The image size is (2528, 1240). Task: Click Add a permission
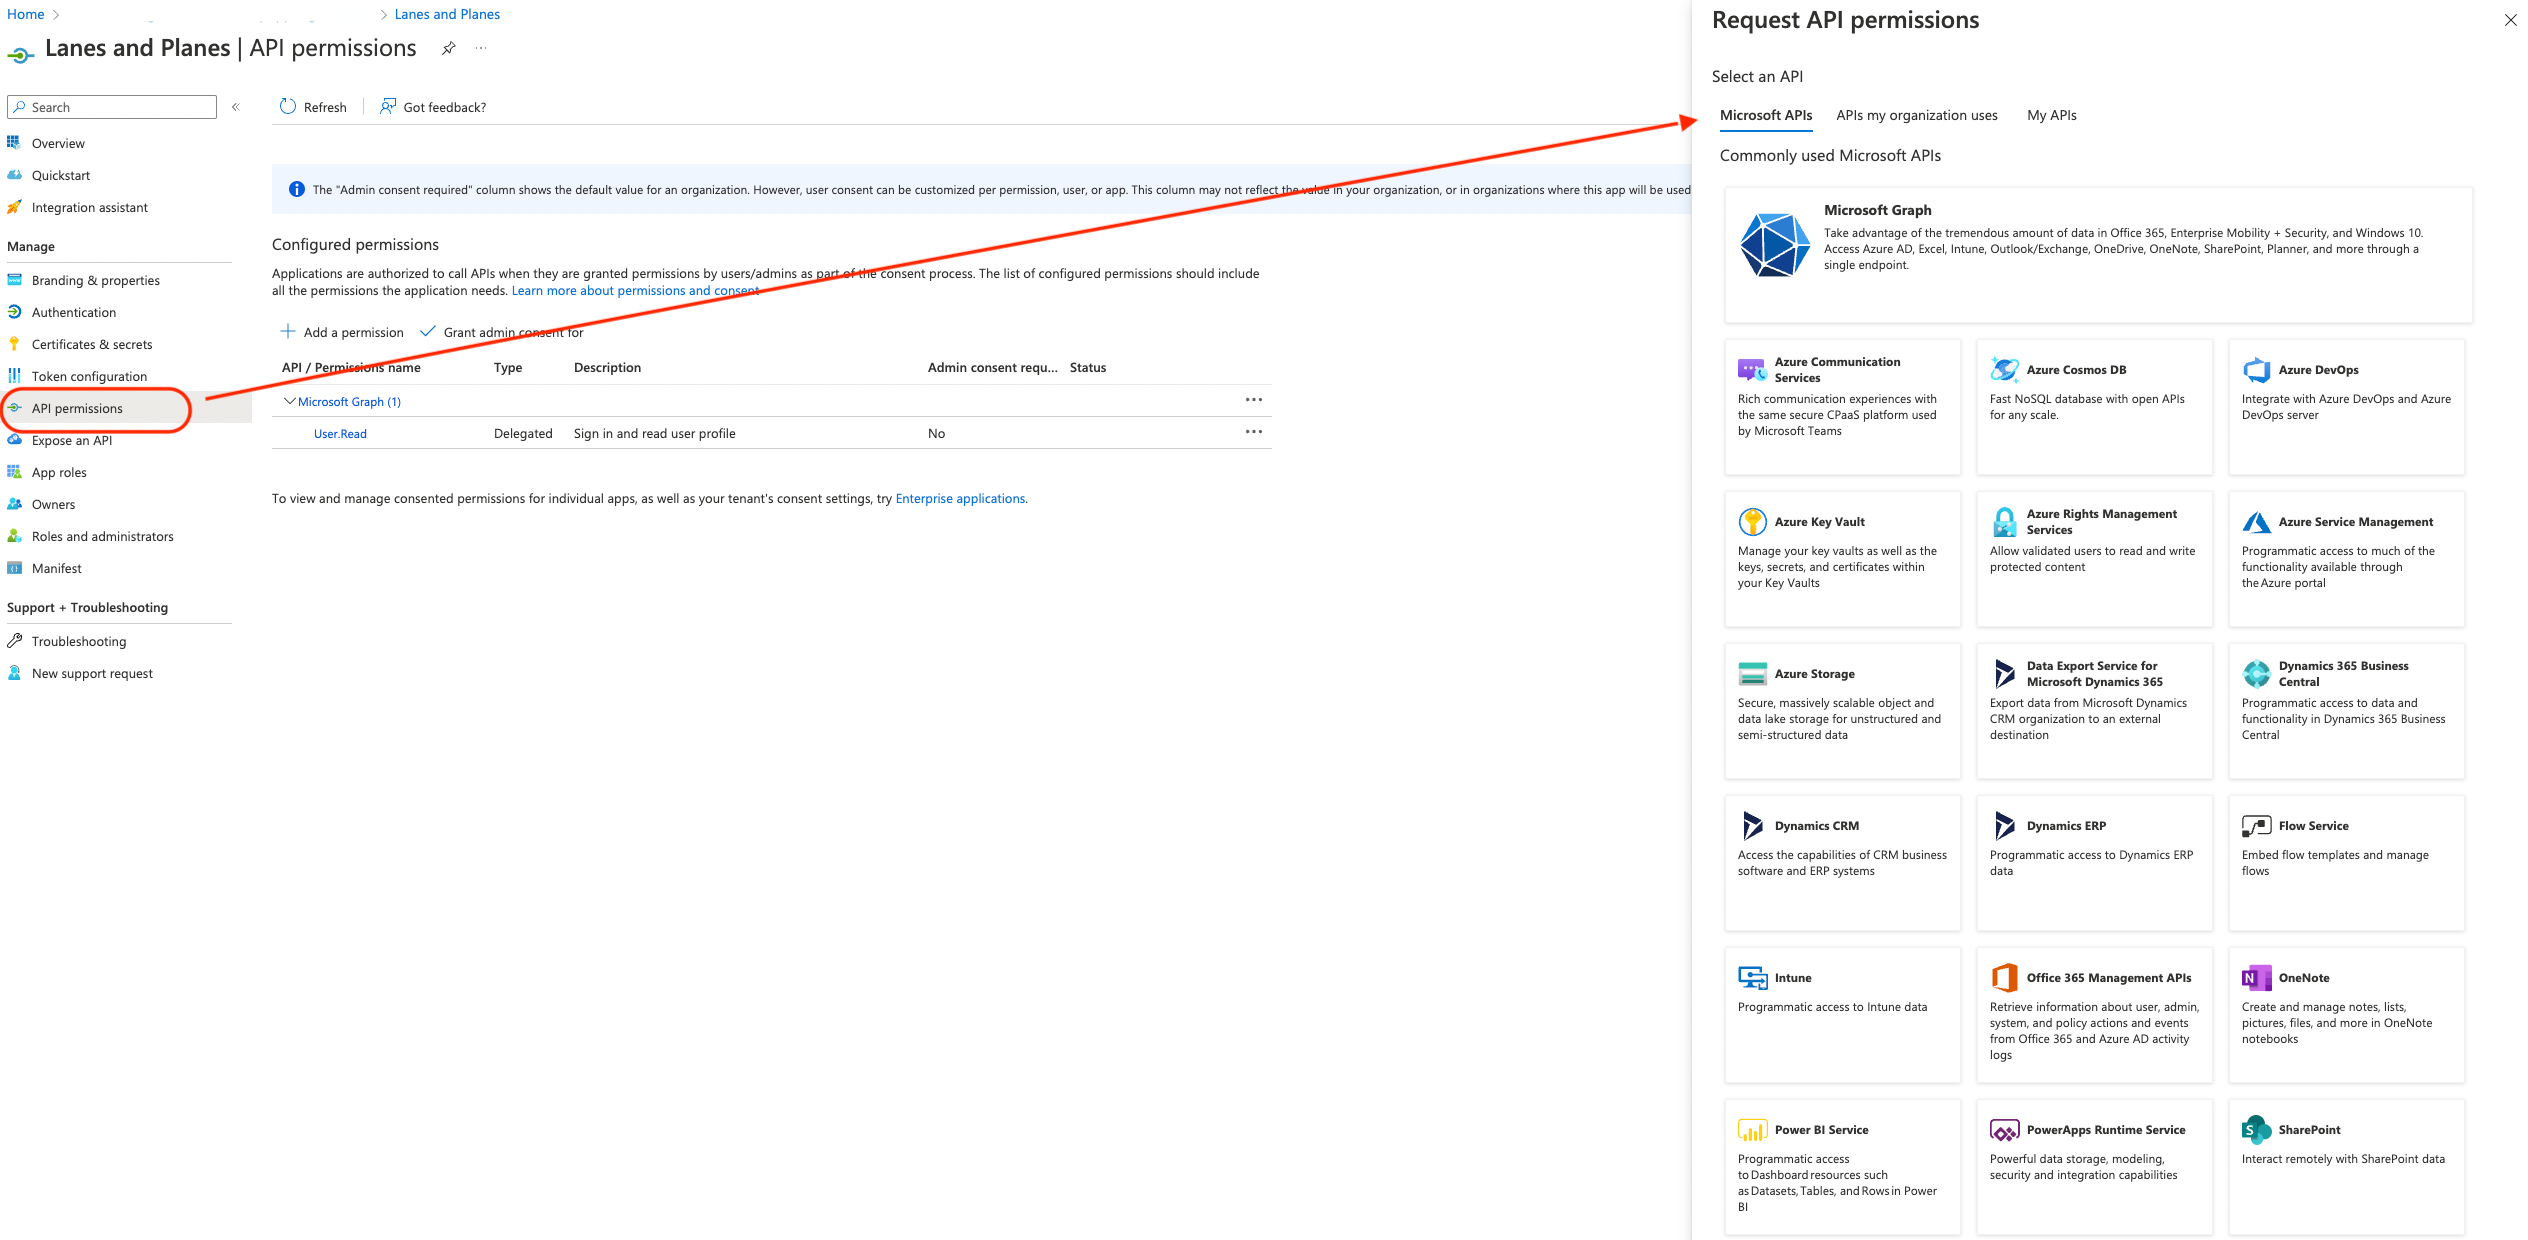click(x=342, y=332)
